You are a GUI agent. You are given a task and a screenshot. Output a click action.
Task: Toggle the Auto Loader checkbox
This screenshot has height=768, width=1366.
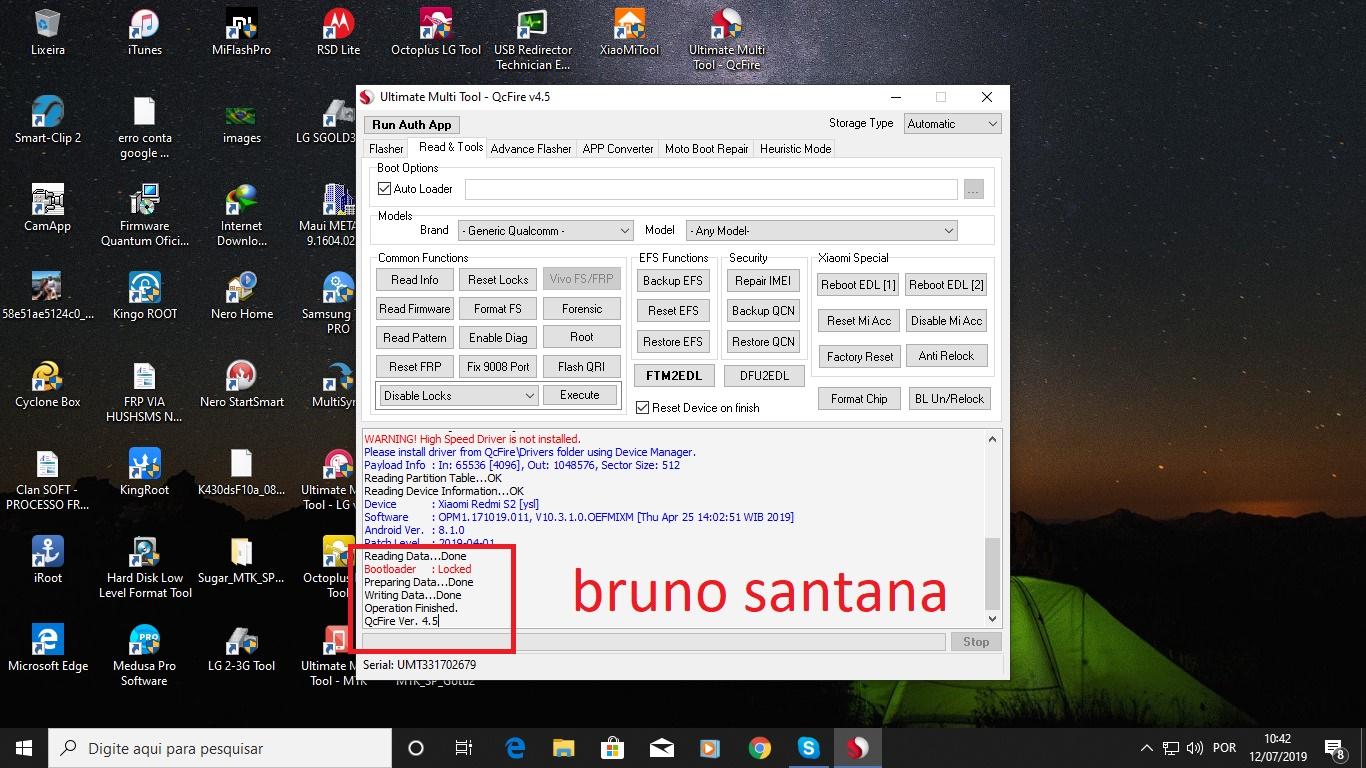pyautogui.click(x=384, y=189)
